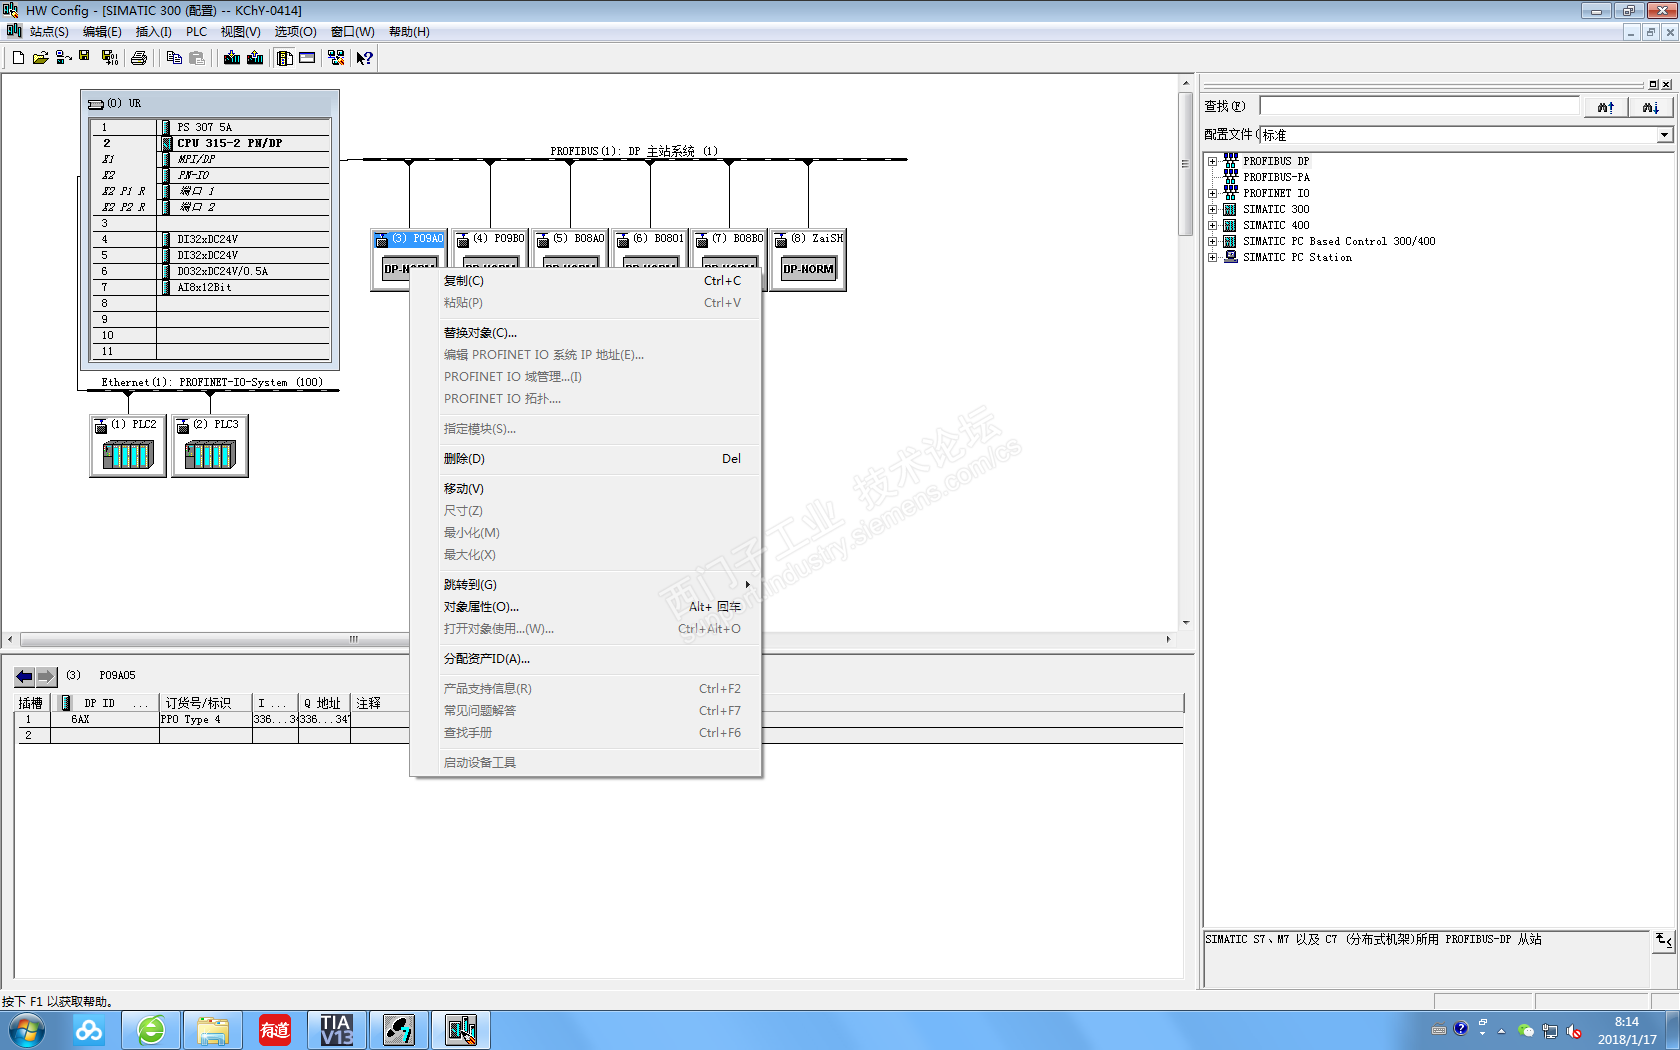Expand the SIMATIC 300 catalog node
The height and width of the screenshot is (1050, 1680).
(x=1212, y=209)
